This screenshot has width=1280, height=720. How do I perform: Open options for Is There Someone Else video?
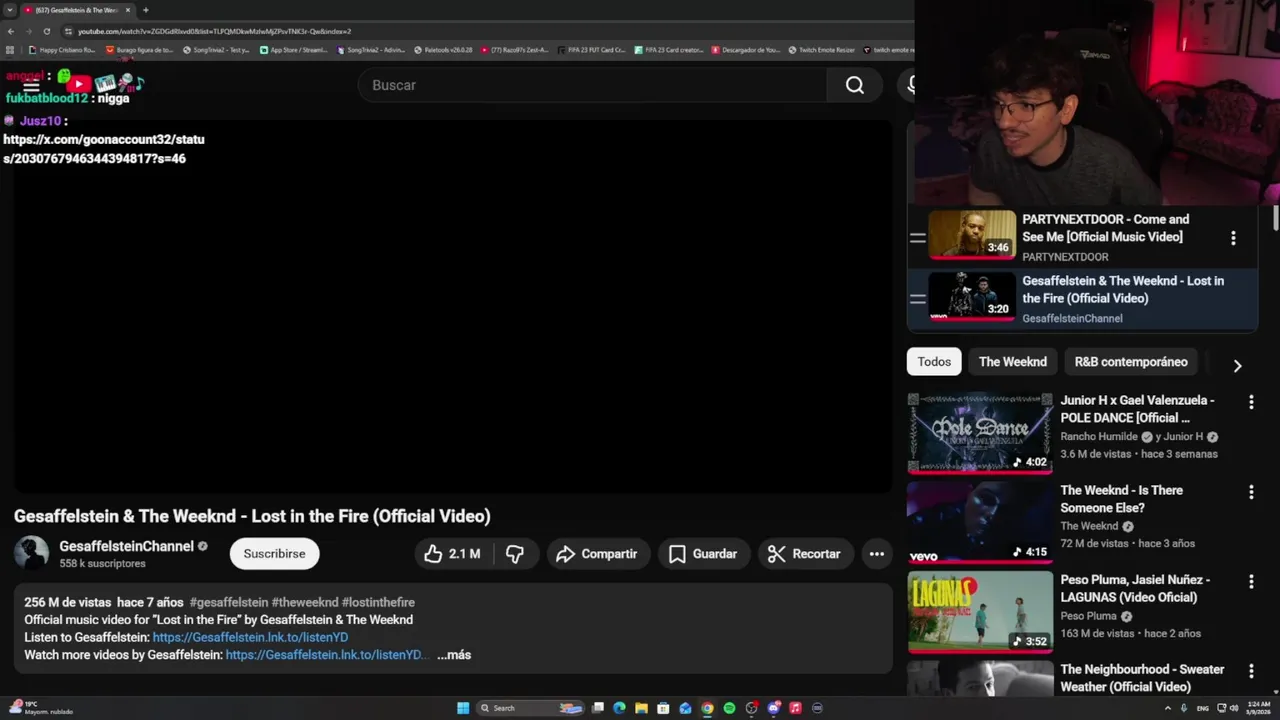(1251, 492)
